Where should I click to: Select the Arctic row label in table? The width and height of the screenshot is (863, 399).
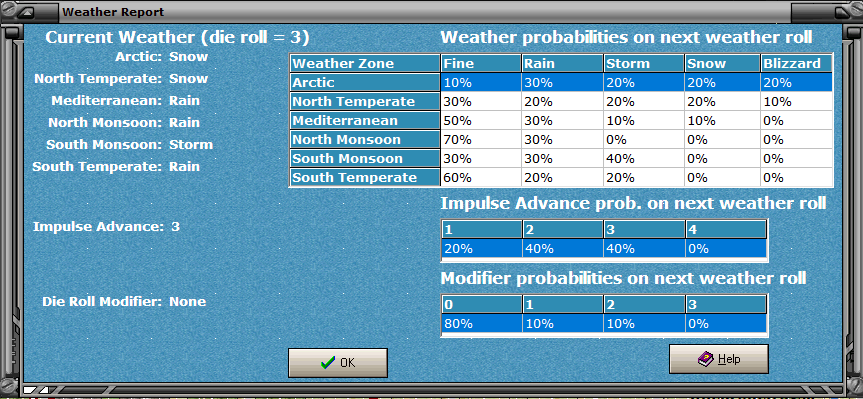(365, 83)
